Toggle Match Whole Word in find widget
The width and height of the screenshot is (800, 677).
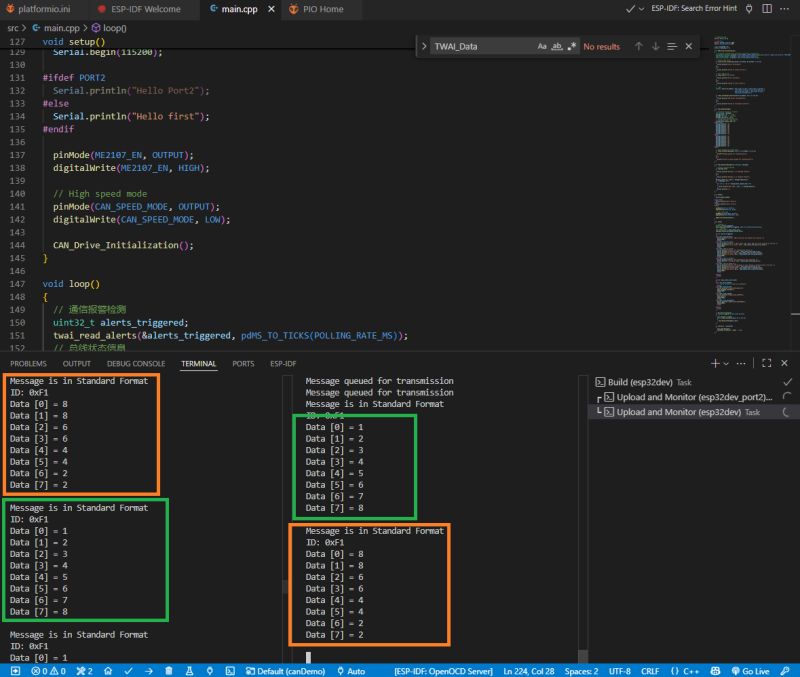[557, 46]
